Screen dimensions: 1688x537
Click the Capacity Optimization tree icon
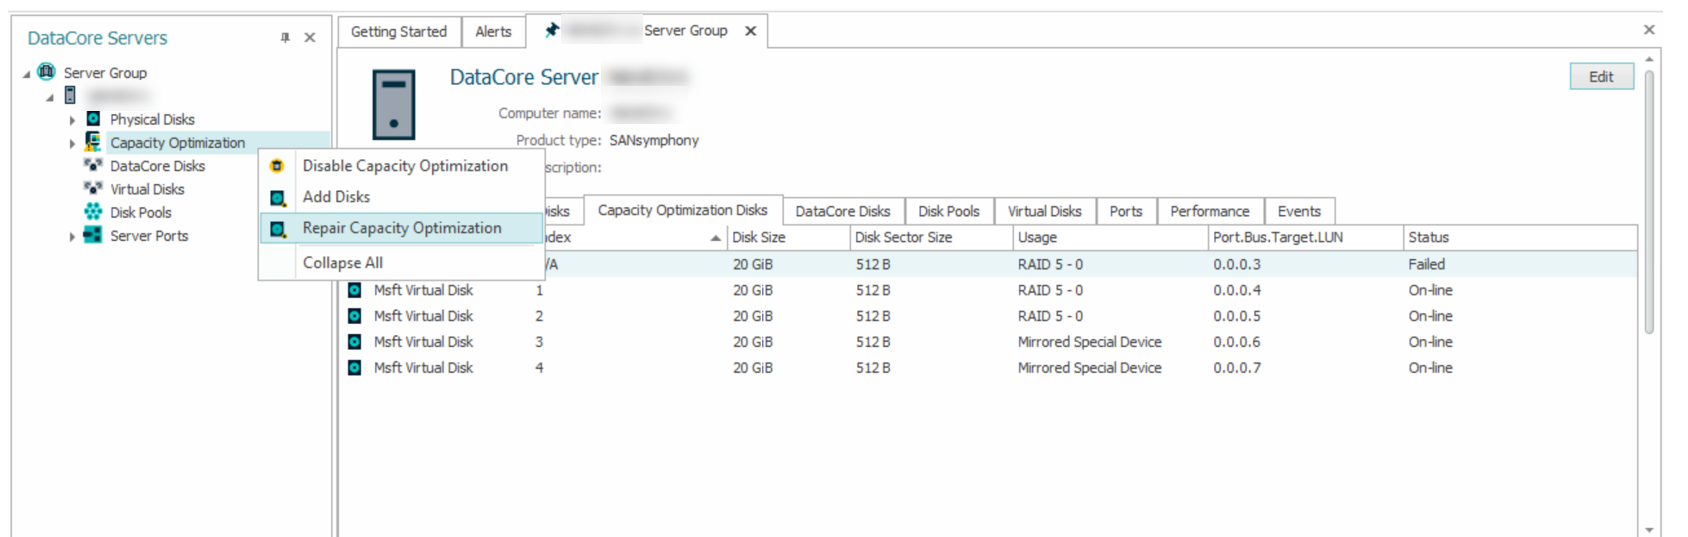click(93, 142)
